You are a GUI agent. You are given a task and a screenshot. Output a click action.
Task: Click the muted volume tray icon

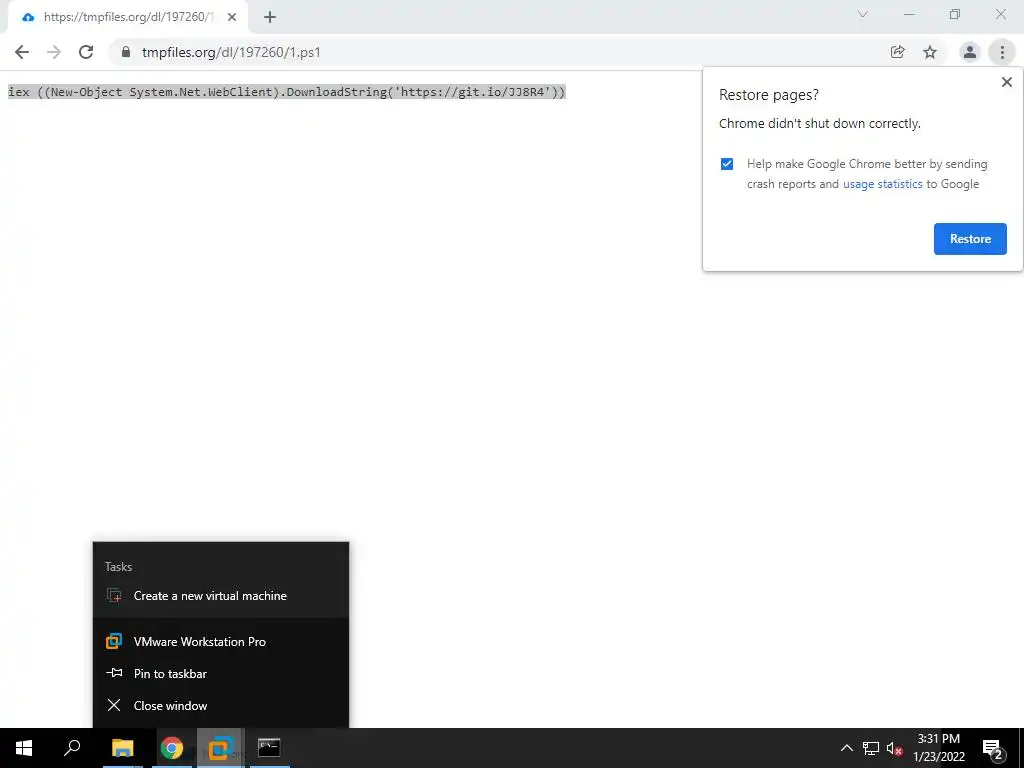tap(894, 748)
